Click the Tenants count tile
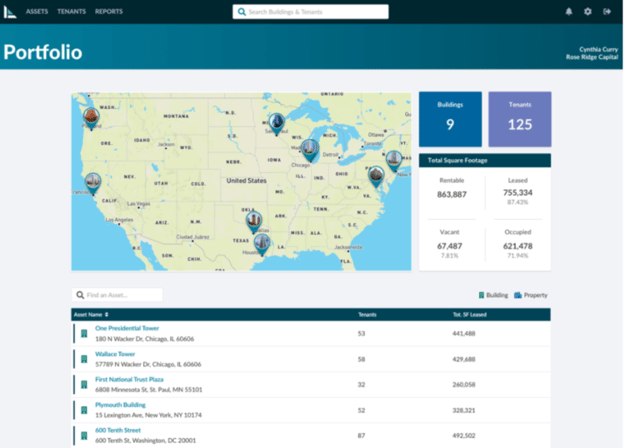625x448 pixels. [x=520, y=119]
